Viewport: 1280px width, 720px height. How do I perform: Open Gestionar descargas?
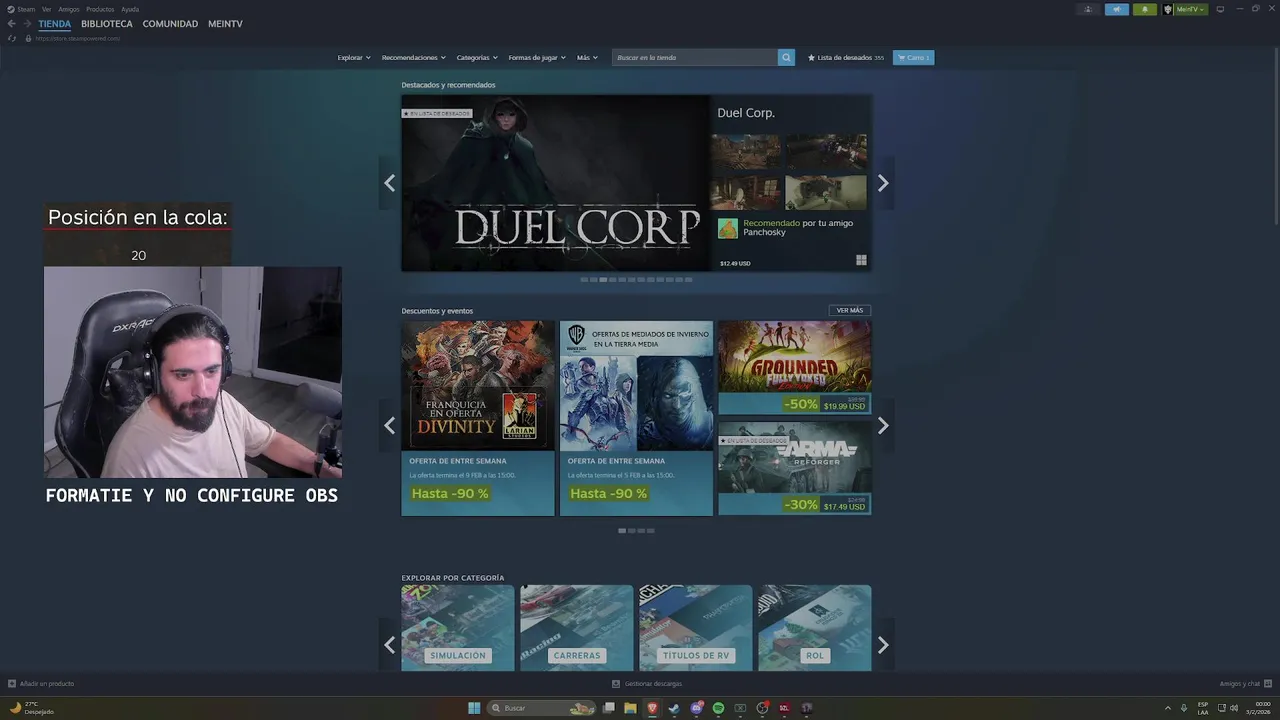[x=653, y=684]
